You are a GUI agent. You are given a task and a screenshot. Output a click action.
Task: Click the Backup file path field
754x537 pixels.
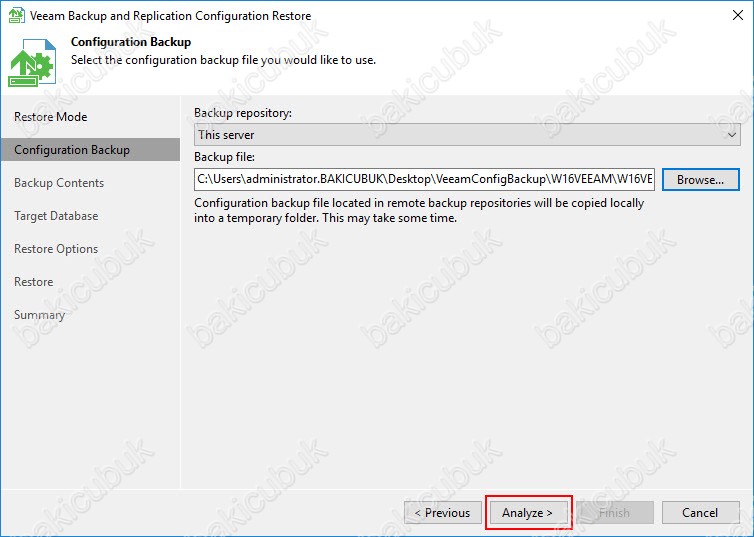[x=424, y=179]
